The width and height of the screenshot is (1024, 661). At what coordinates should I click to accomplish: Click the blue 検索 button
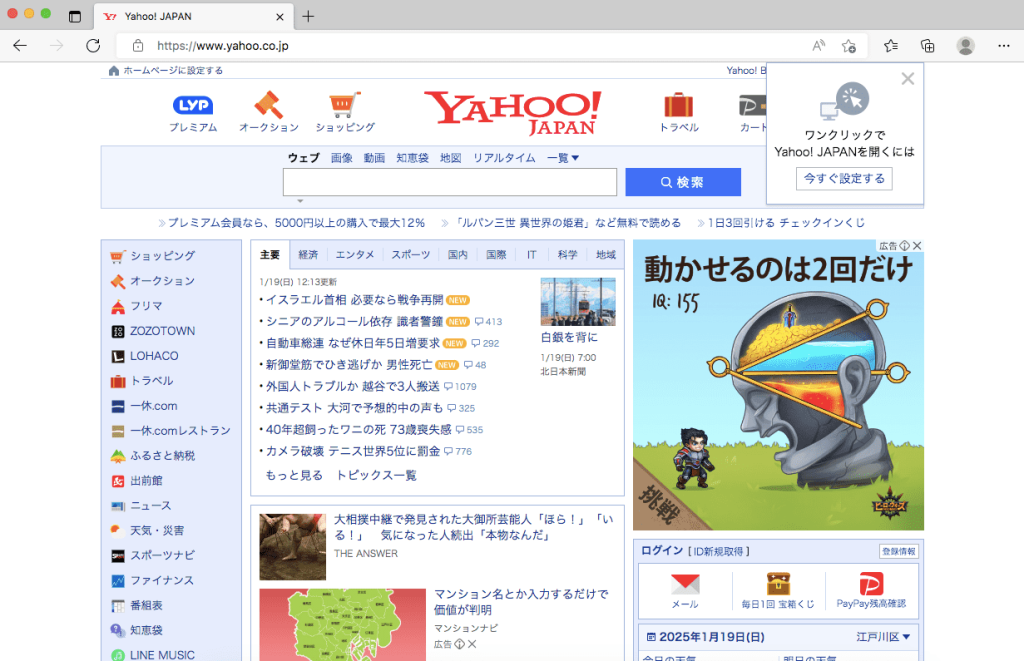pos(683,182)
